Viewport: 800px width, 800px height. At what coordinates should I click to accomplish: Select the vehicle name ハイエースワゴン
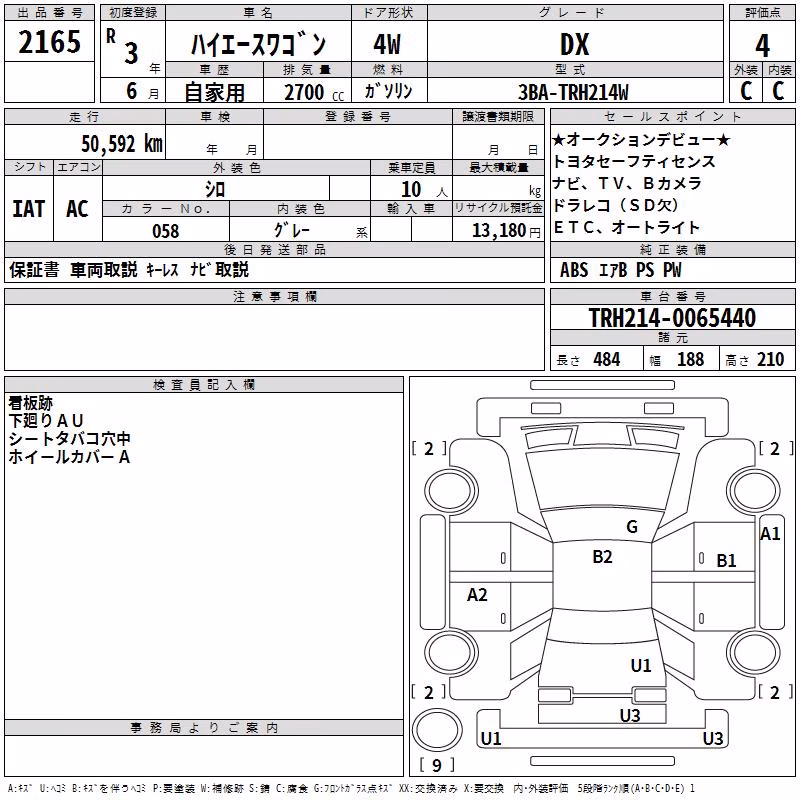258,44
